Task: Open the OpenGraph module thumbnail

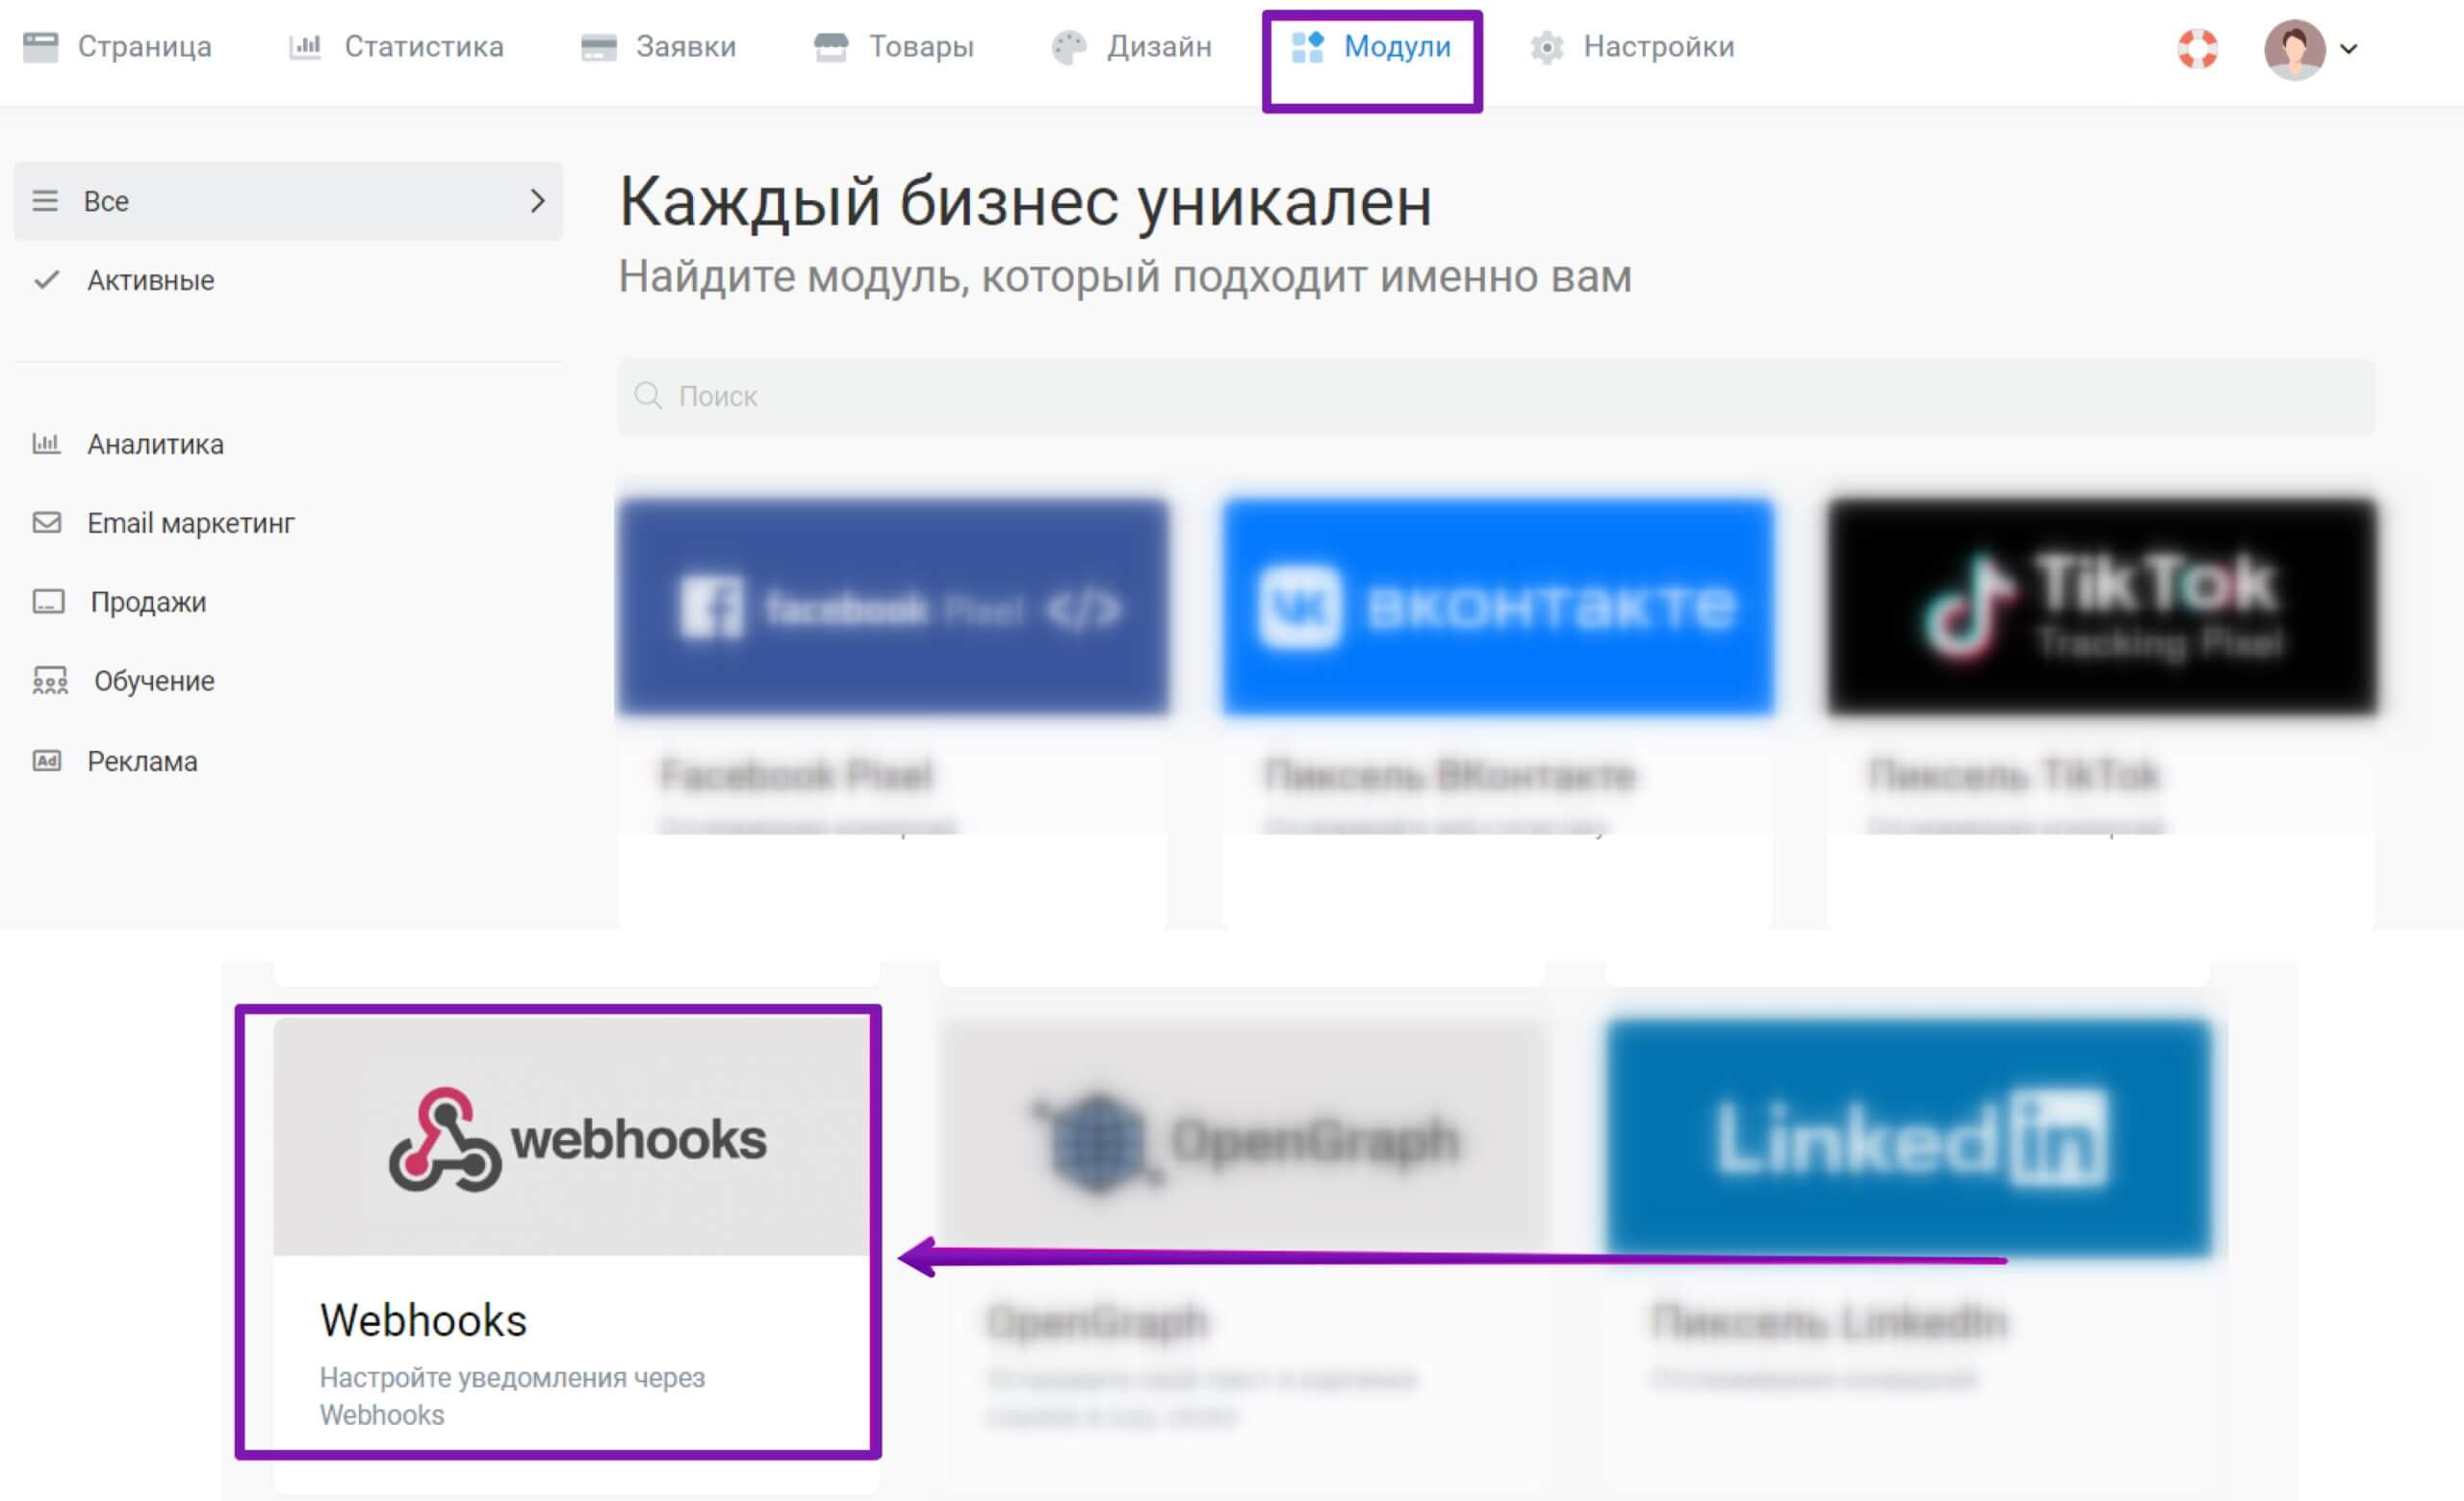Action: (1244, 1138)
